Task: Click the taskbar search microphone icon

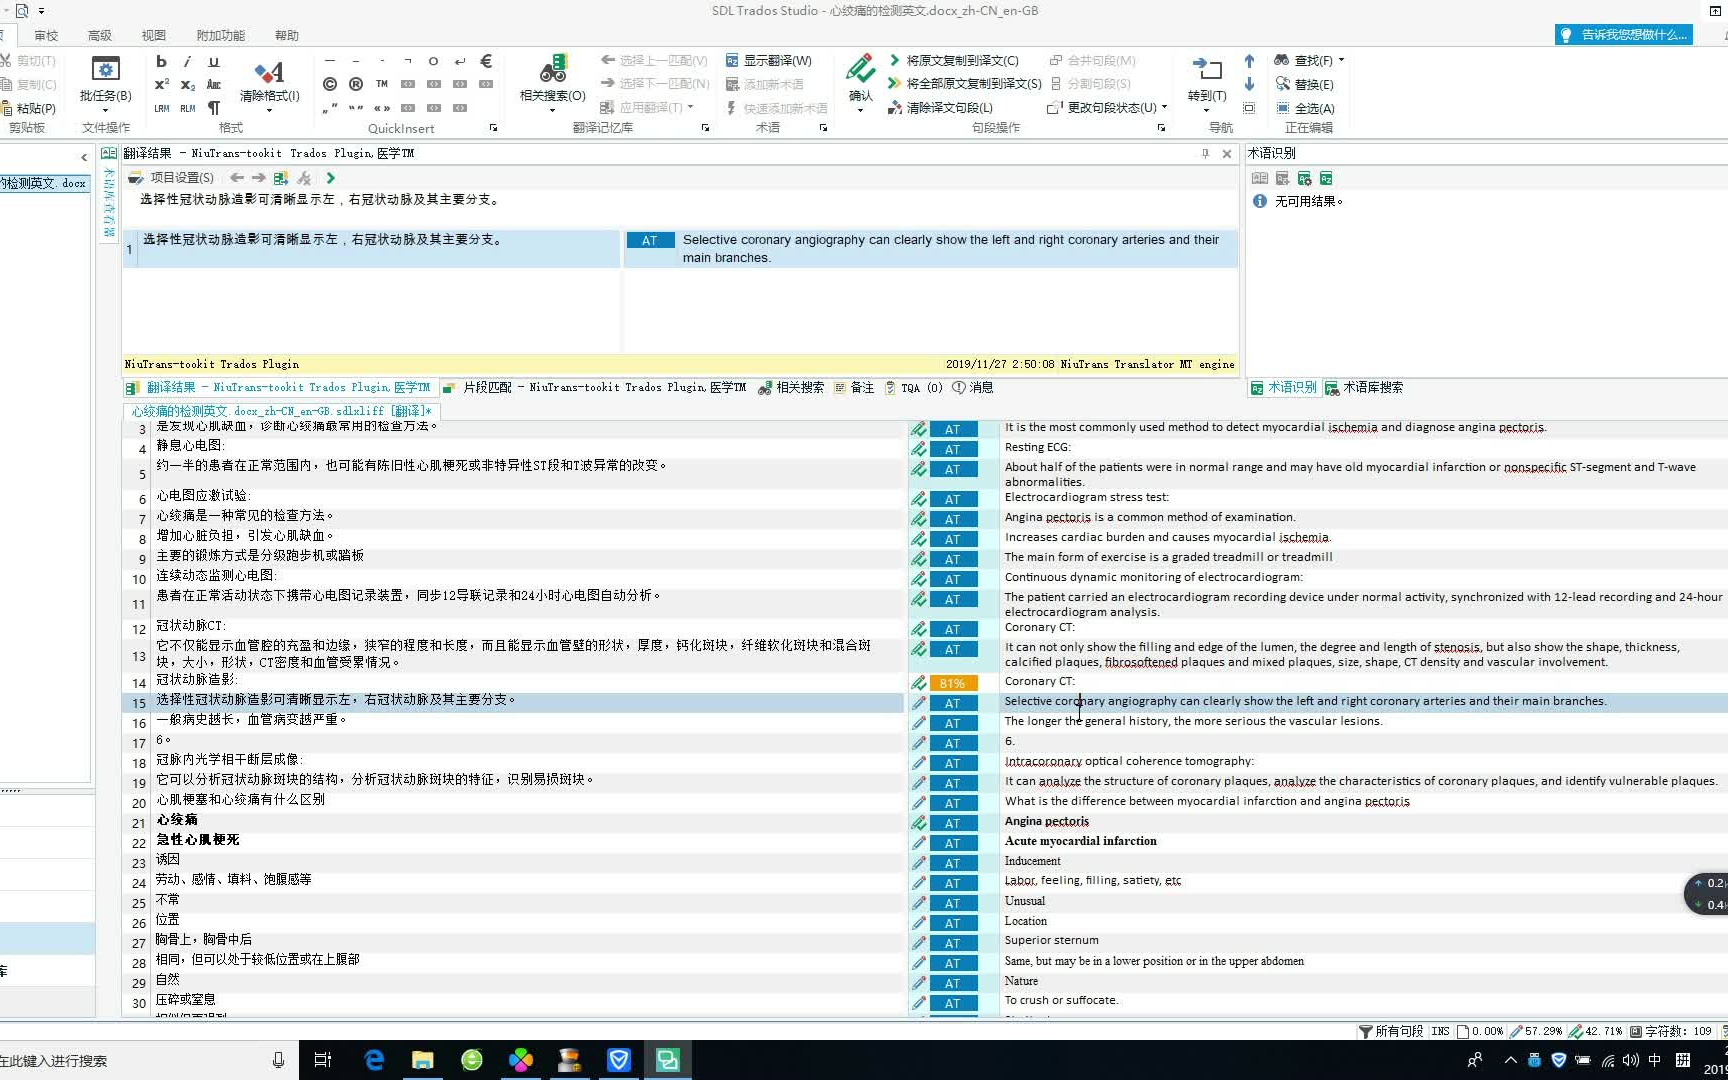Action: pyautogui.click(x=278, y=1060)
